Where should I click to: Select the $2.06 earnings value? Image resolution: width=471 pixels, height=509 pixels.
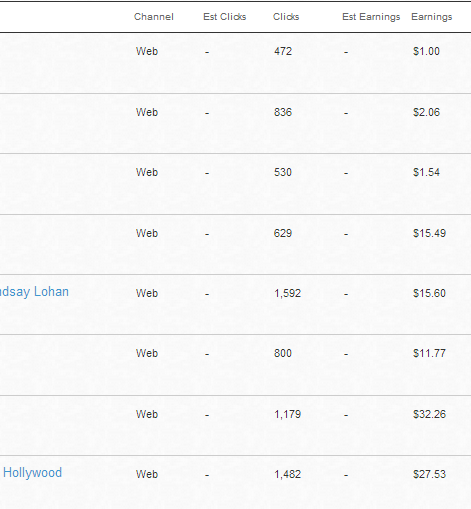(x=426, y=112)
